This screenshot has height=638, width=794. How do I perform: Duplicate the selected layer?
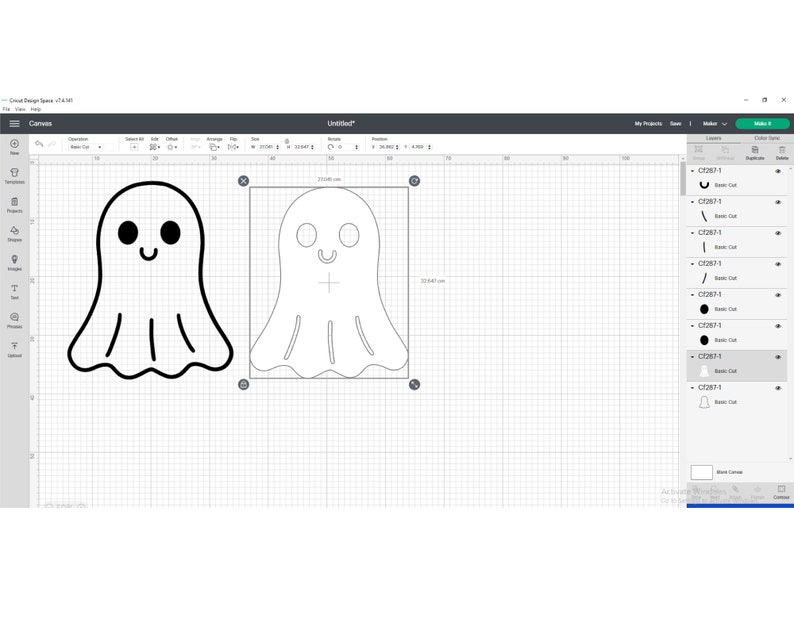pos(755,152)
